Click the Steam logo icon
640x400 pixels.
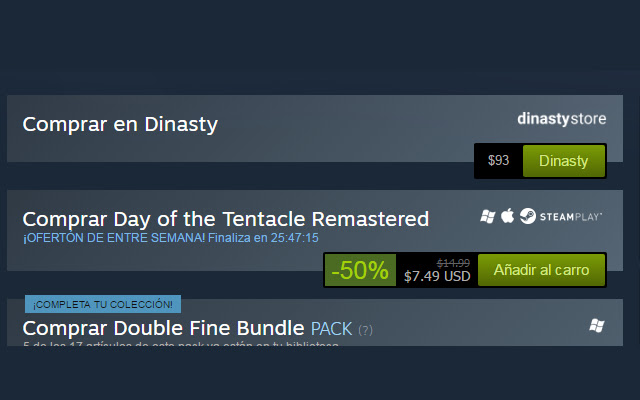point(528,216)
